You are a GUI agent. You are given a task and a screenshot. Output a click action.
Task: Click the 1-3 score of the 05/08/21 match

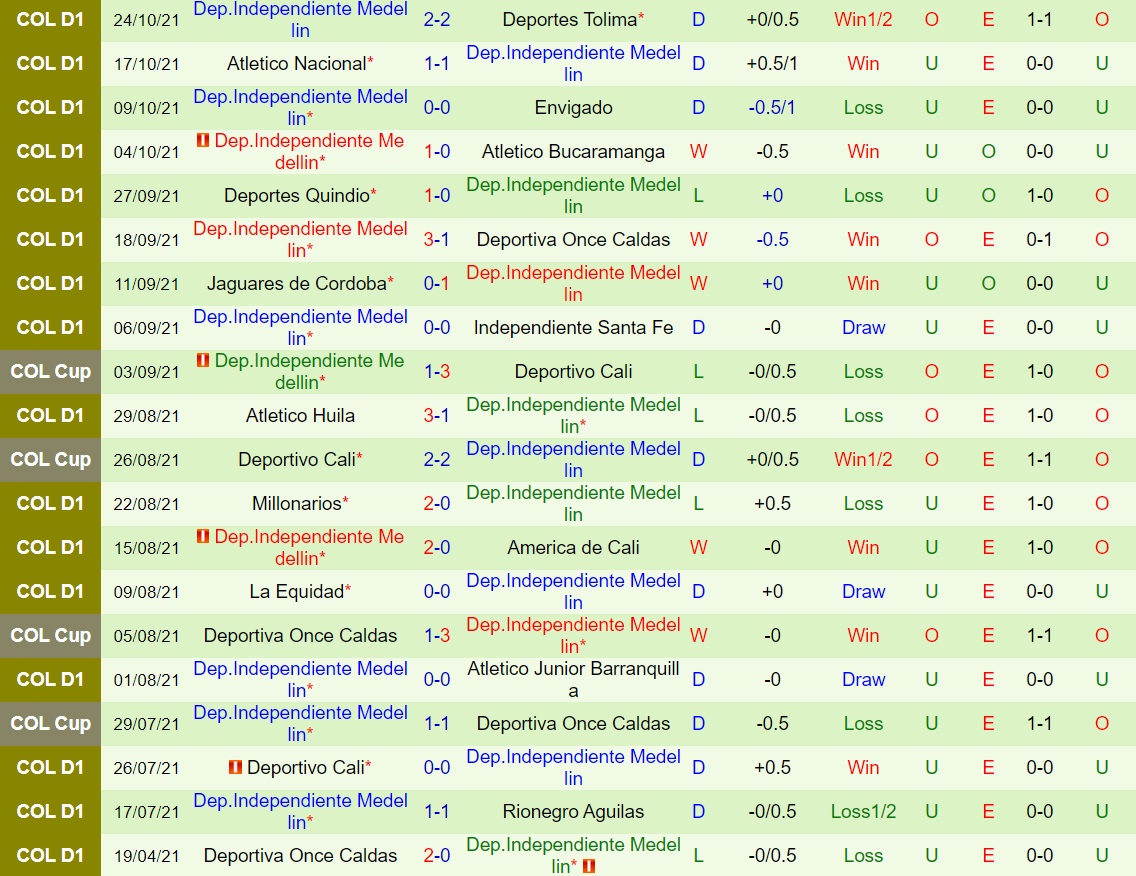click(437, 635)
